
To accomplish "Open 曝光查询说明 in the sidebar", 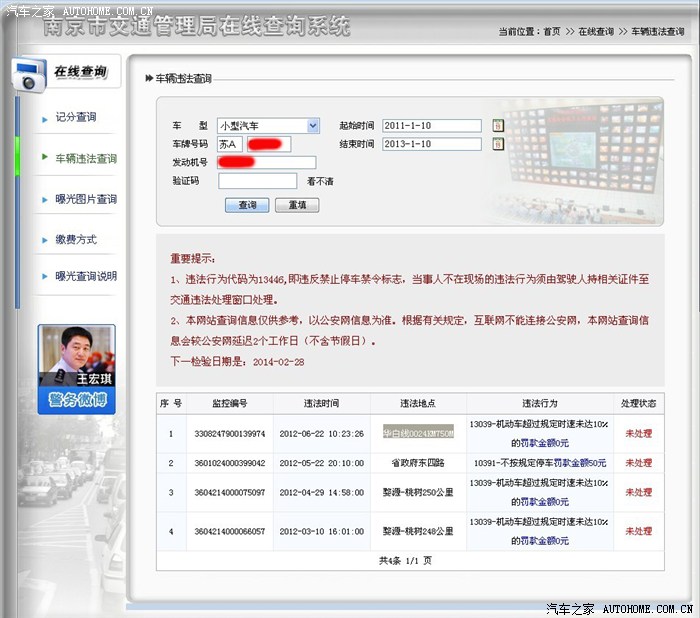I will 85,276.
